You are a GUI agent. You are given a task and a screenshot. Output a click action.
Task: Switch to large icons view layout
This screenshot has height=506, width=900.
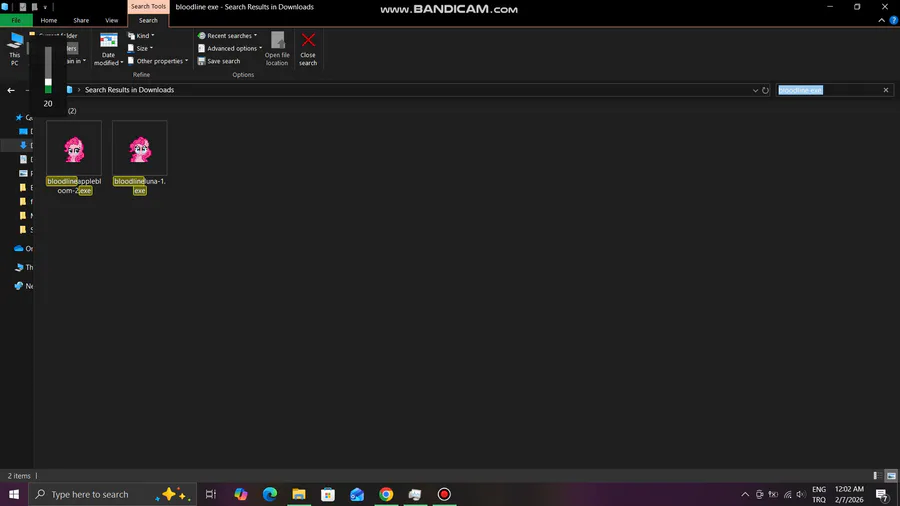(891, 476)
